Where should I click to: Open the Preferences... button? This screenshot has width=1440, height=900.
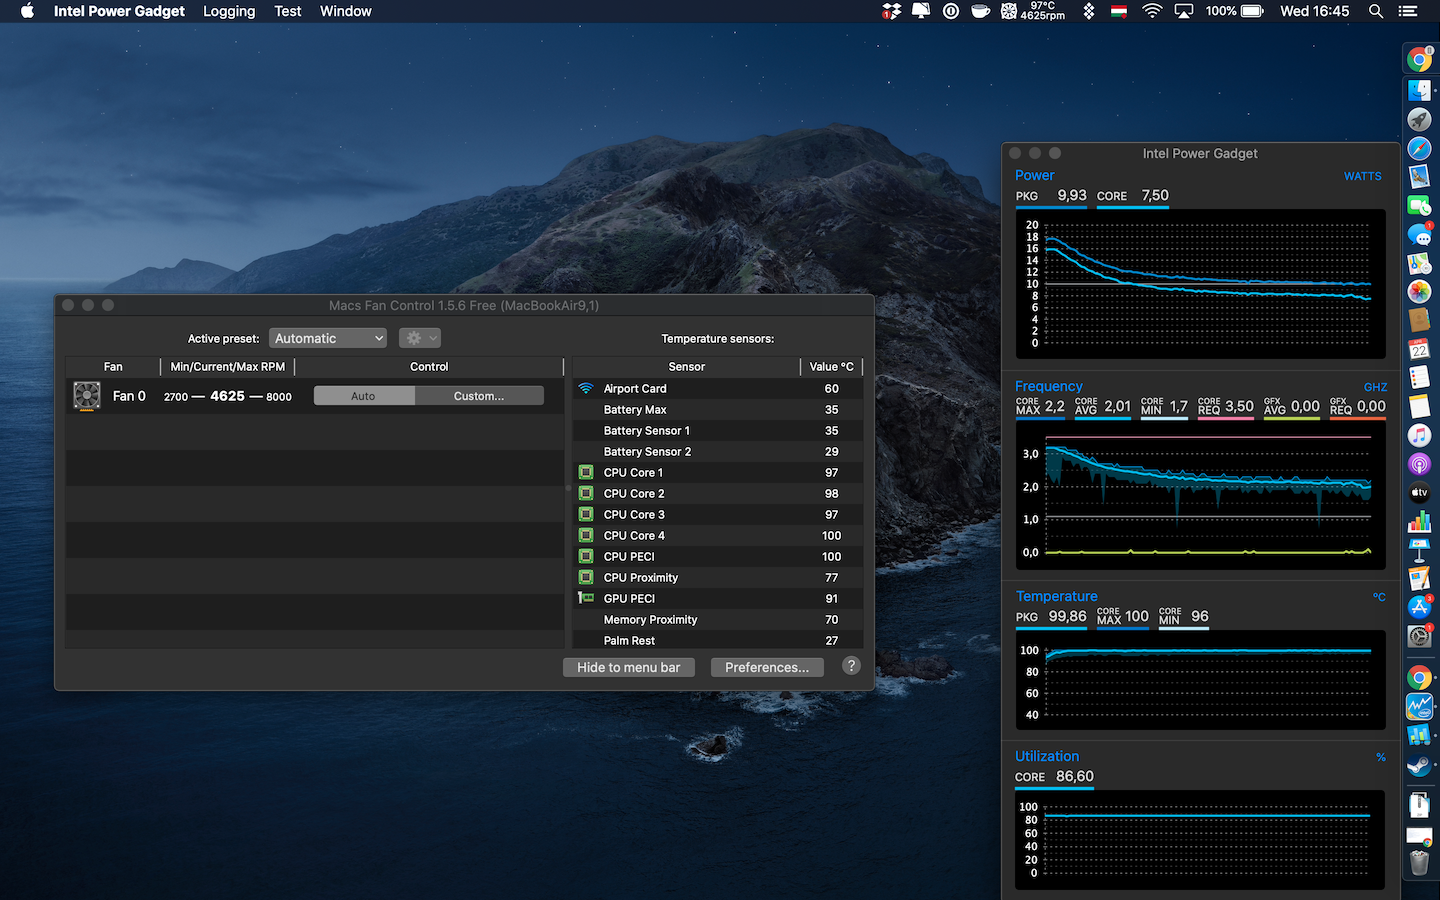coord(767,667)
